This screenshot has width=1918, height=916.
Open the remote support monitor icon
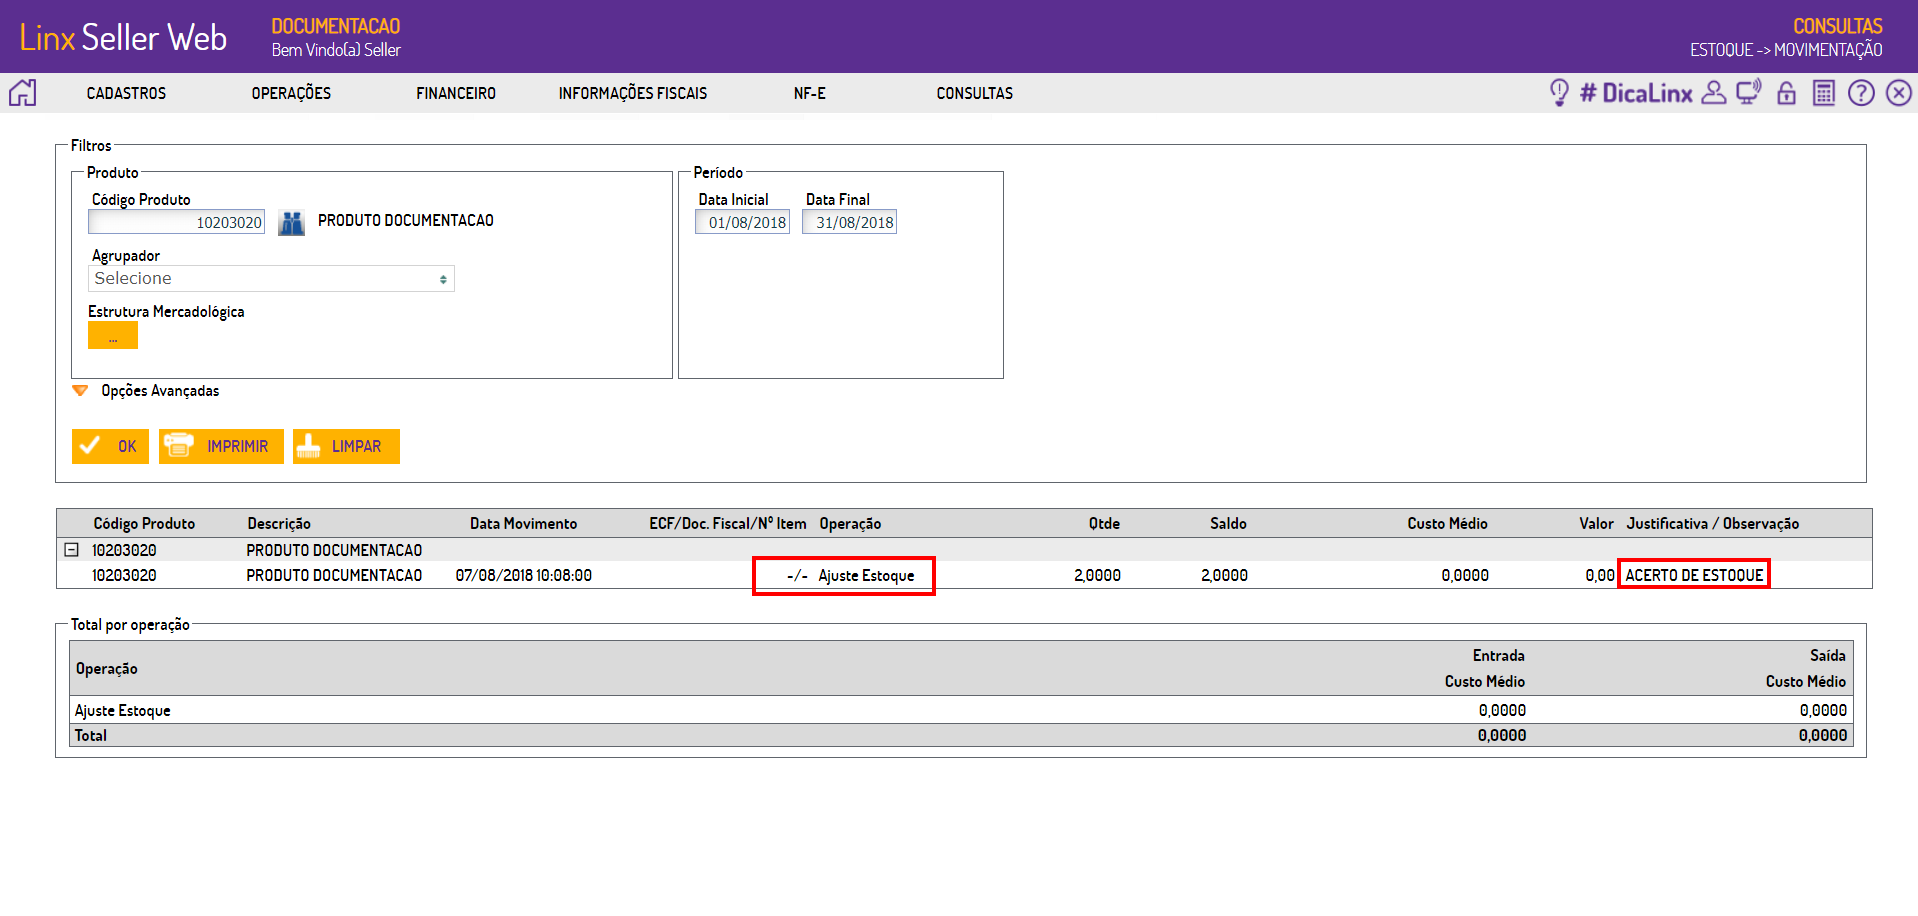click(x=1749, y=93)
